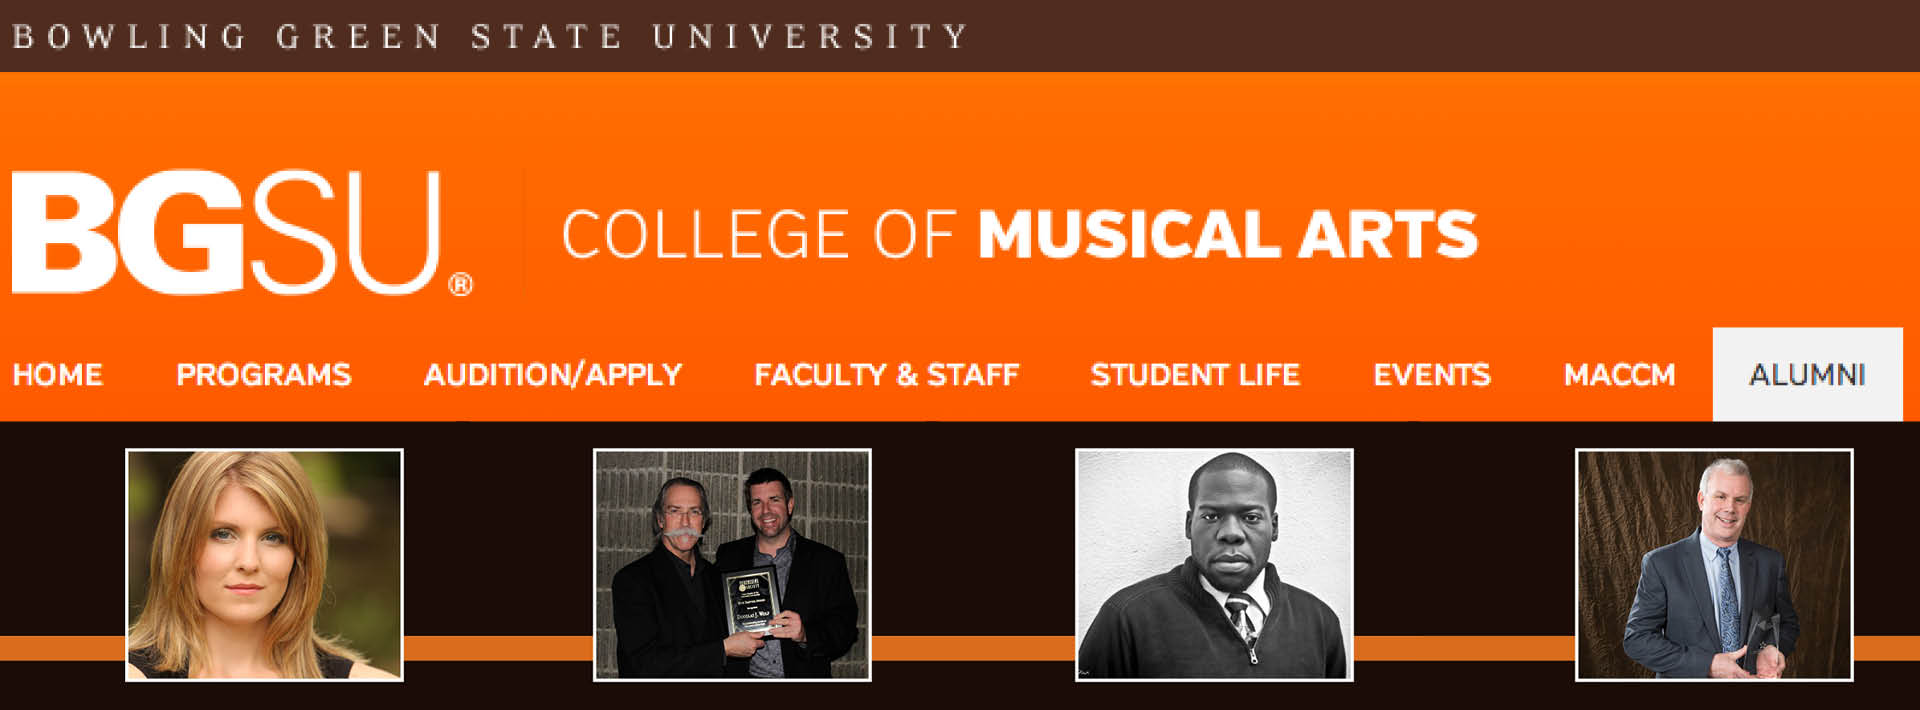The height and width of the screenshot is (710, 1920).
Task: Open the blonde woman's portrait thumbnail
Action: [x=264, y=565]
